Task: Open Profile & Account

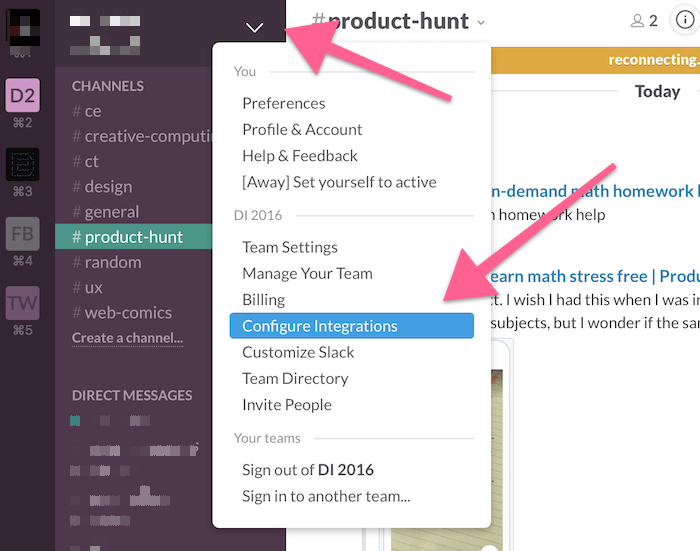Action: pyautogui.click(x=302, y=129)
